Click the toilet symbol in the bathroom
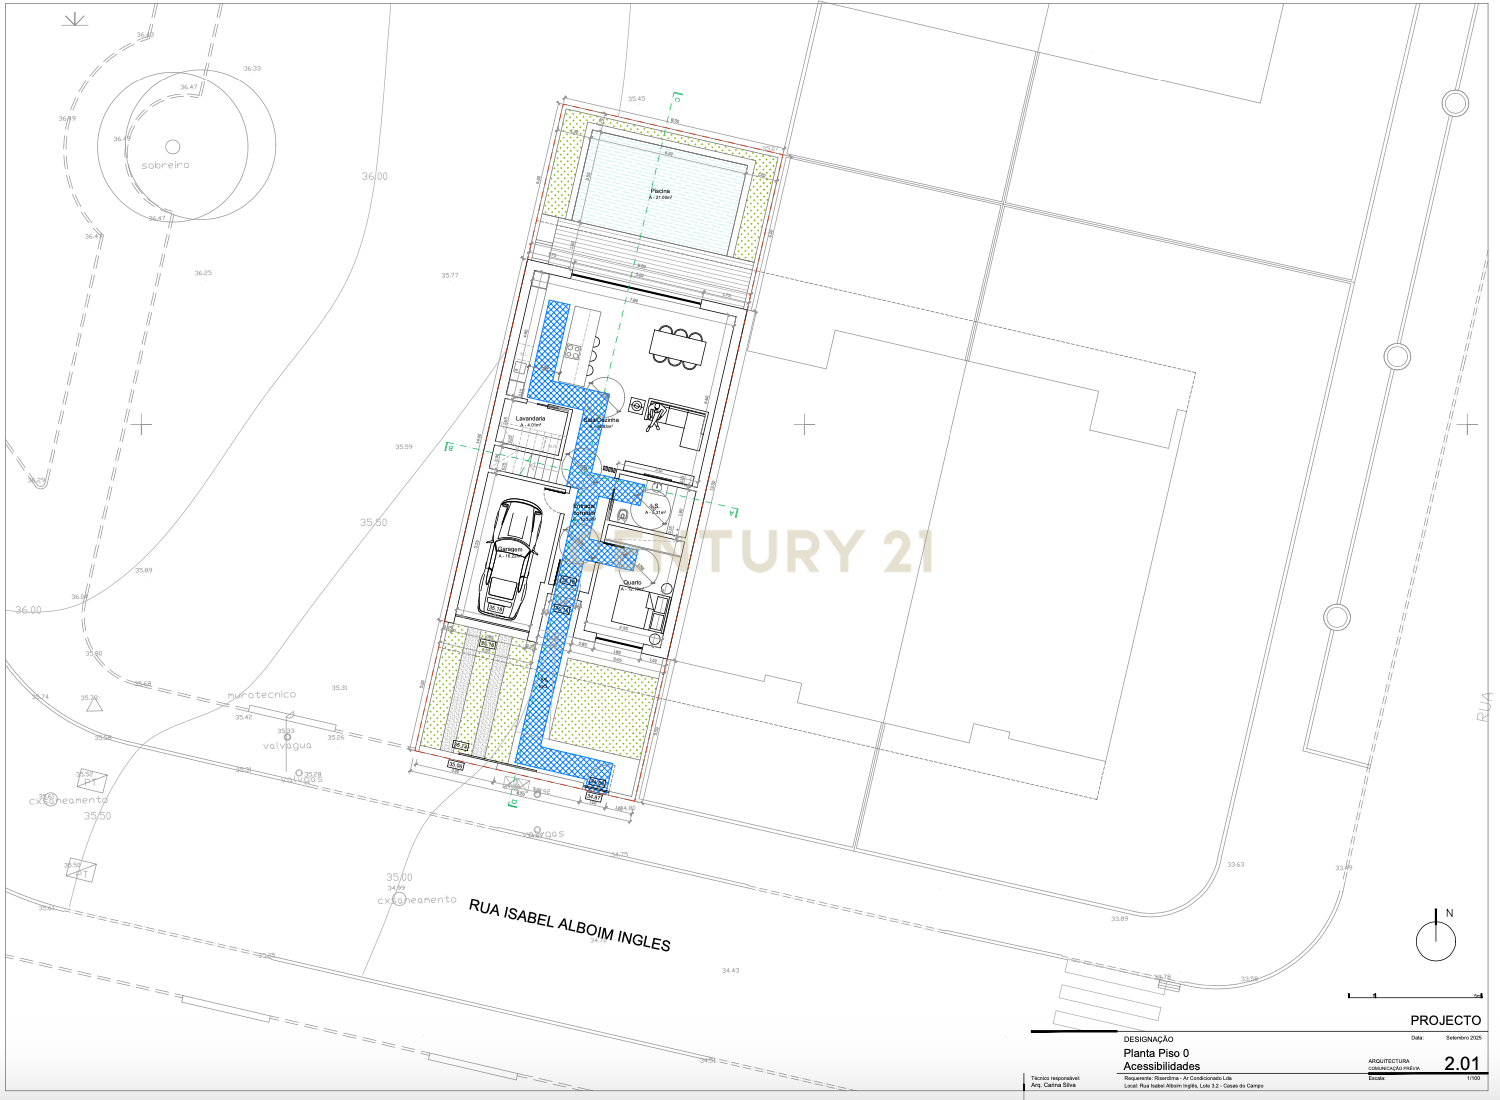 [x=623, y=515]
